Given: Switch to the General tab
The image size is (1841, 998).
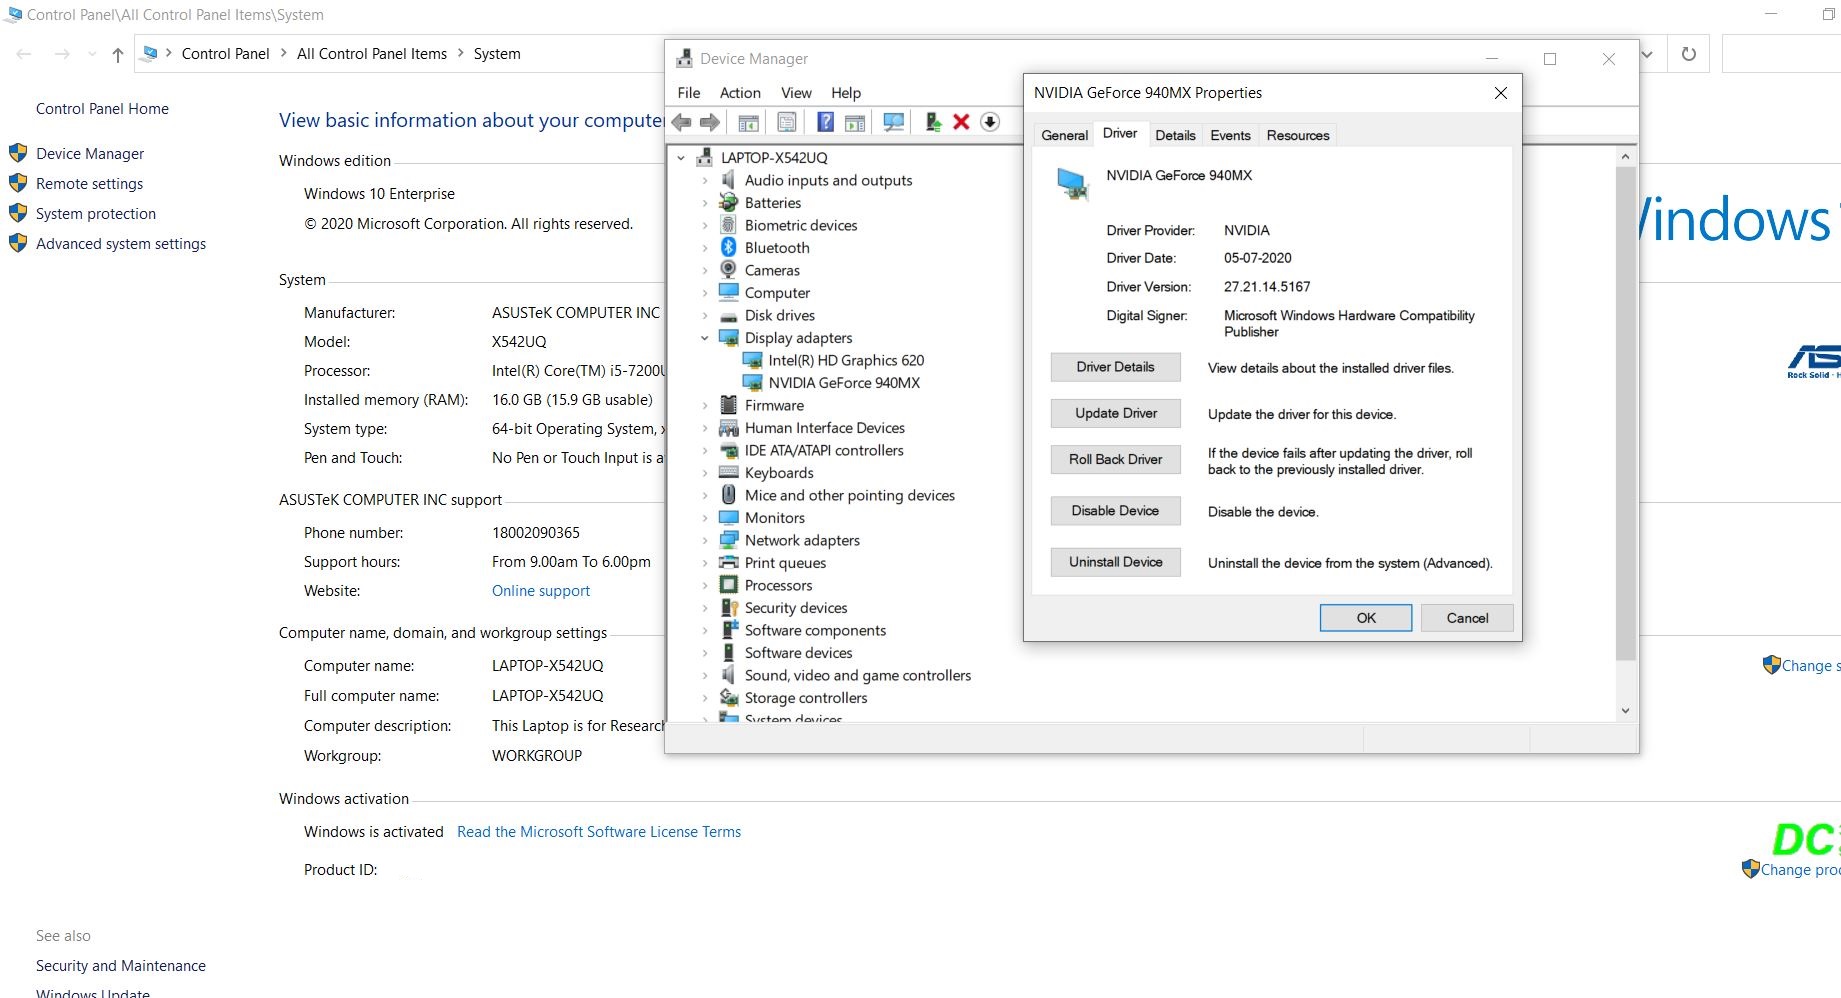Looking at the screenshot, I should [x=1064, y=135].
